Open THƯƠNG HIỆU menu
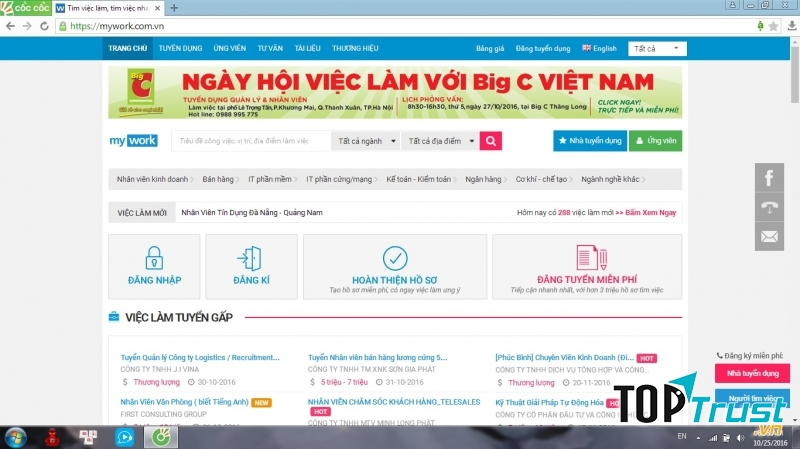The image size is (800, 449). pyautogui.click(x=355, y=48)
